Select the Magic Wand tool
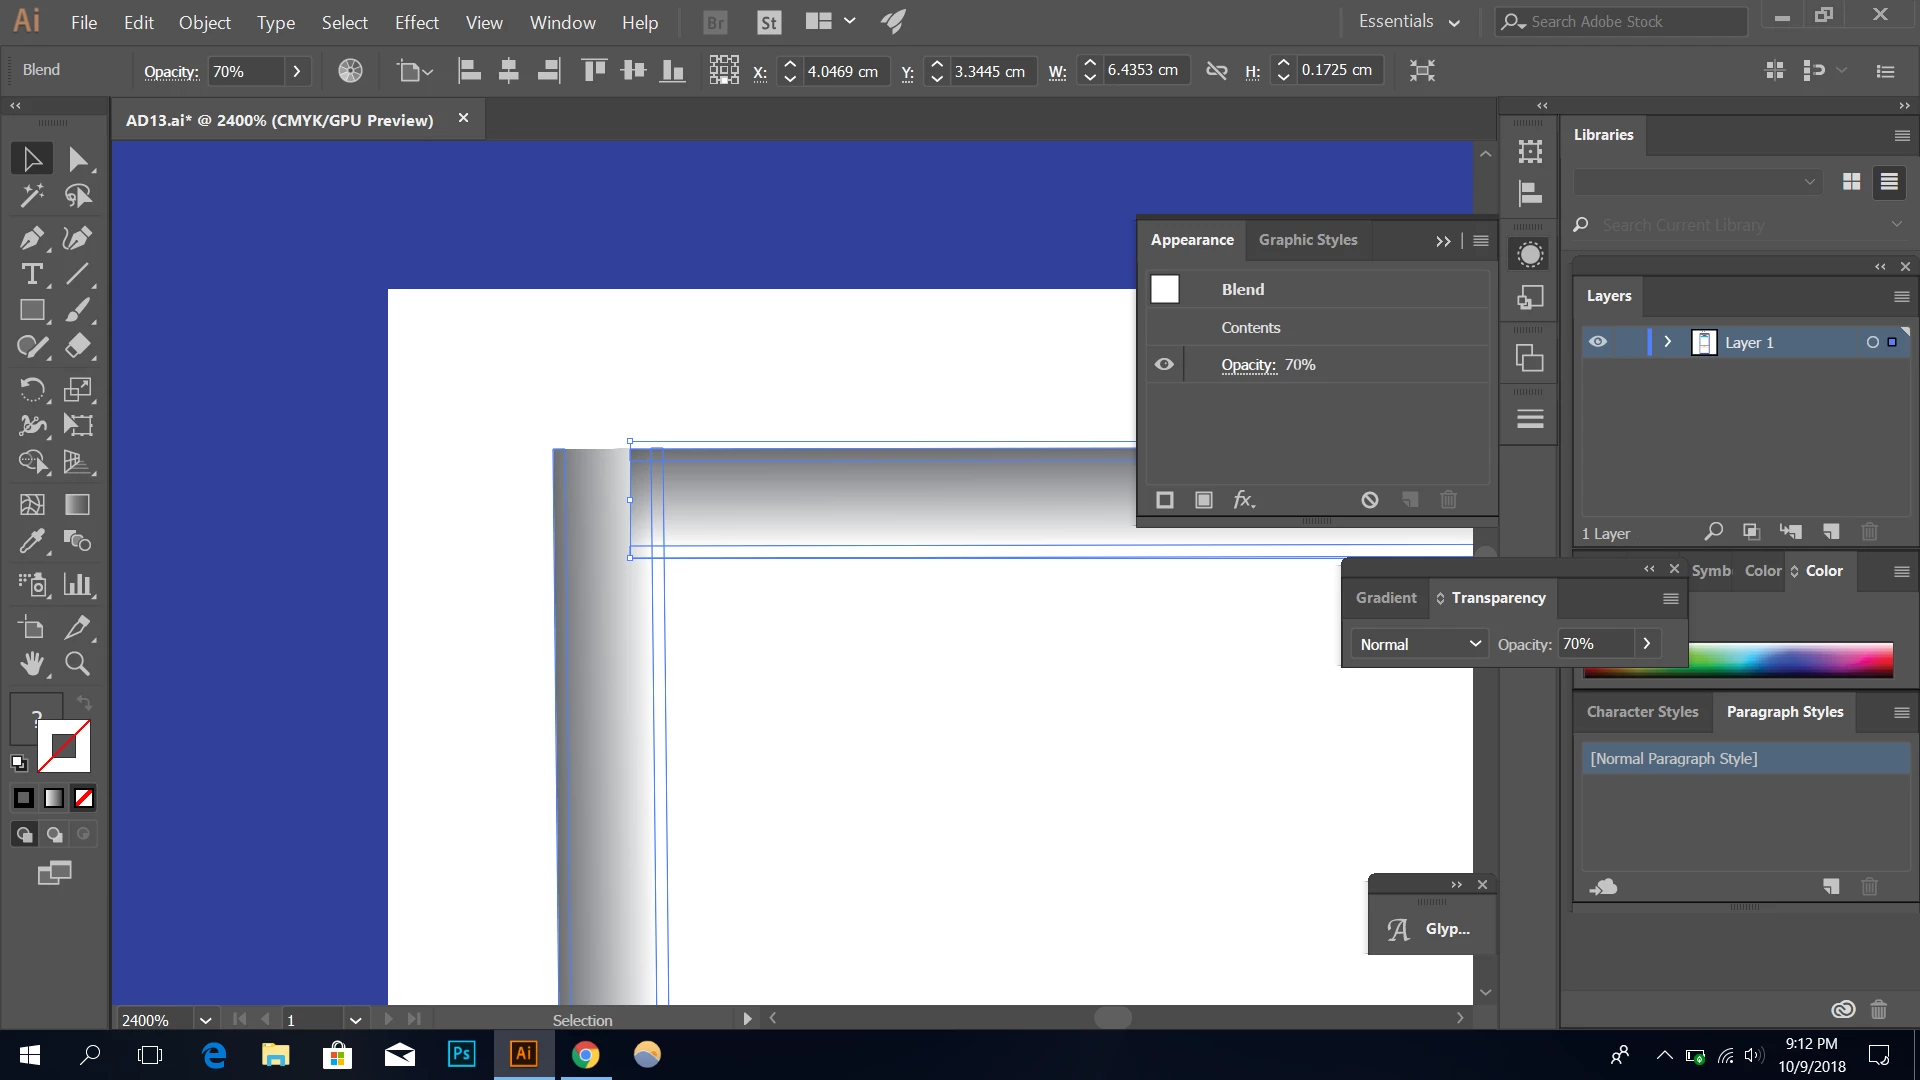Screen dimensions: 1920x1080 (31, 195)
